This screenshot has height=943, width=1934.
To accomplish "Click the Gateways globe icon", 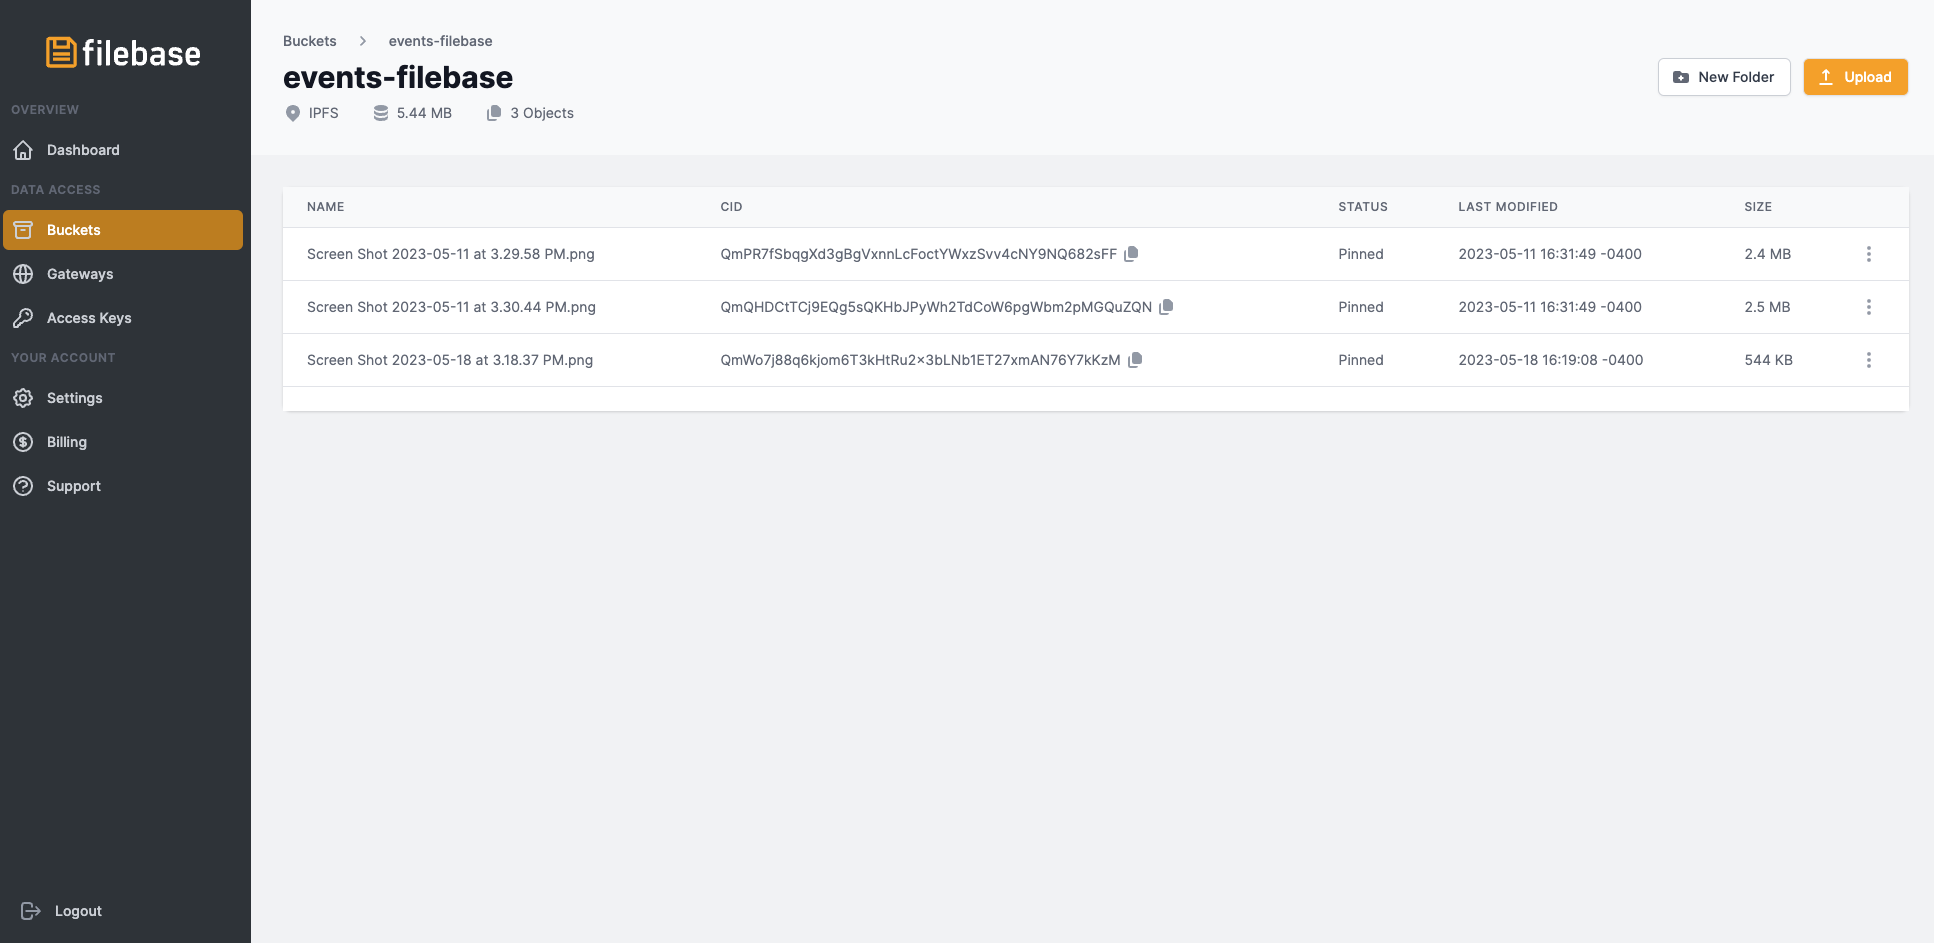I will [23, 274].
